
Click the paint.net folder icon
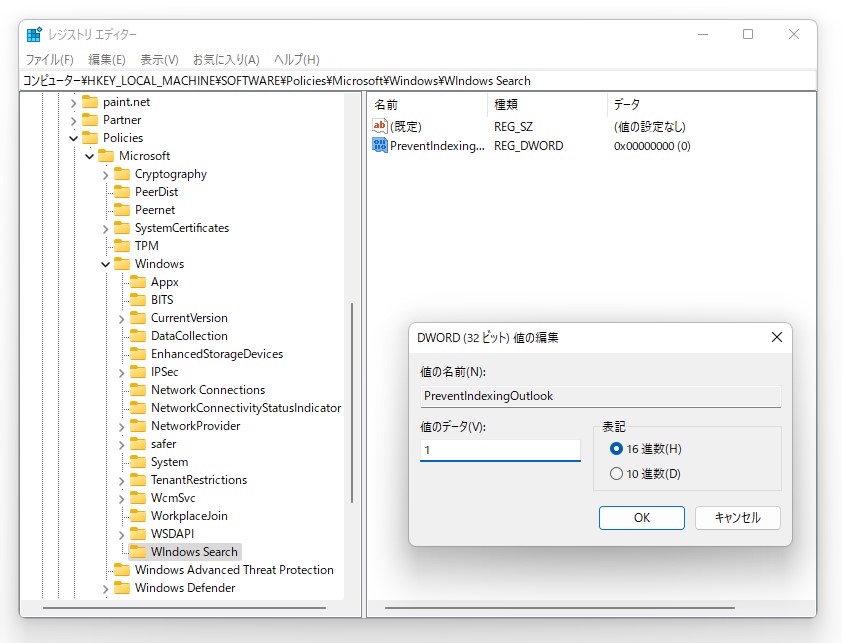92,101
